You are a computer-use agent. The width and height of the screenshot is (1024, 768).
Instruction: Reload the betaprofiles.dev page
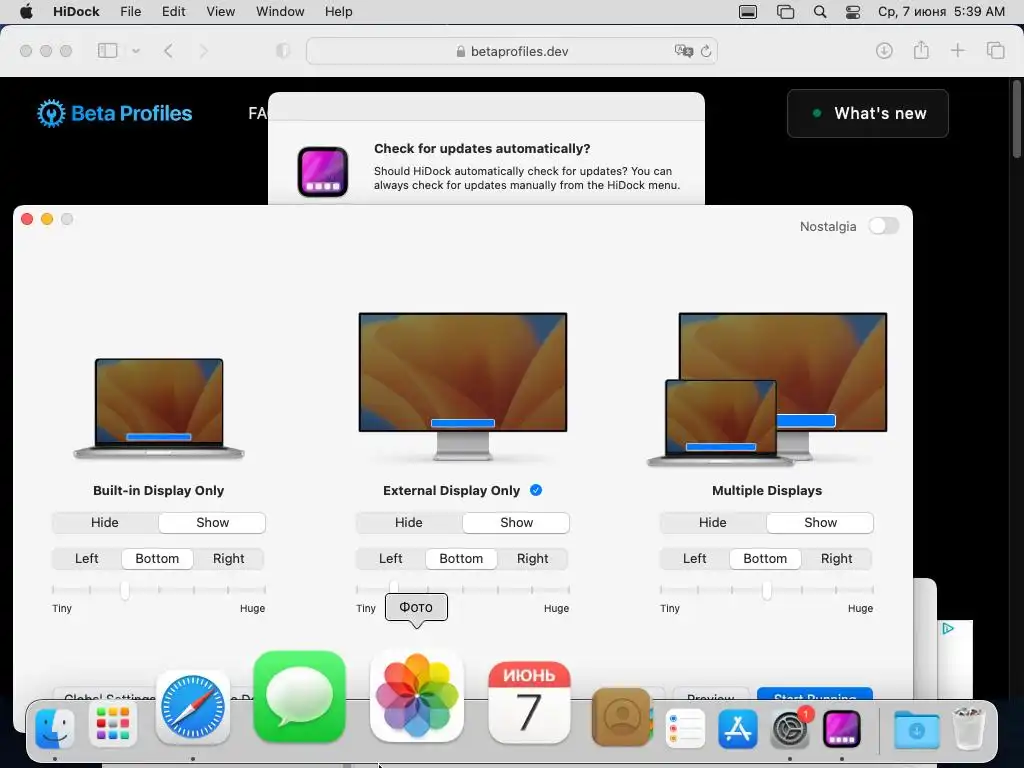pos(706,51)
